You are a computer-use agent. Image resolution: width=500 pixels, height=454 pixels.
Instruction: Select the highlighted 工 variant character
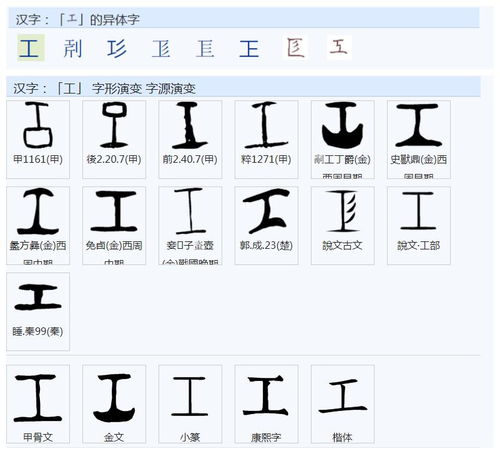(x=30, y=48)
